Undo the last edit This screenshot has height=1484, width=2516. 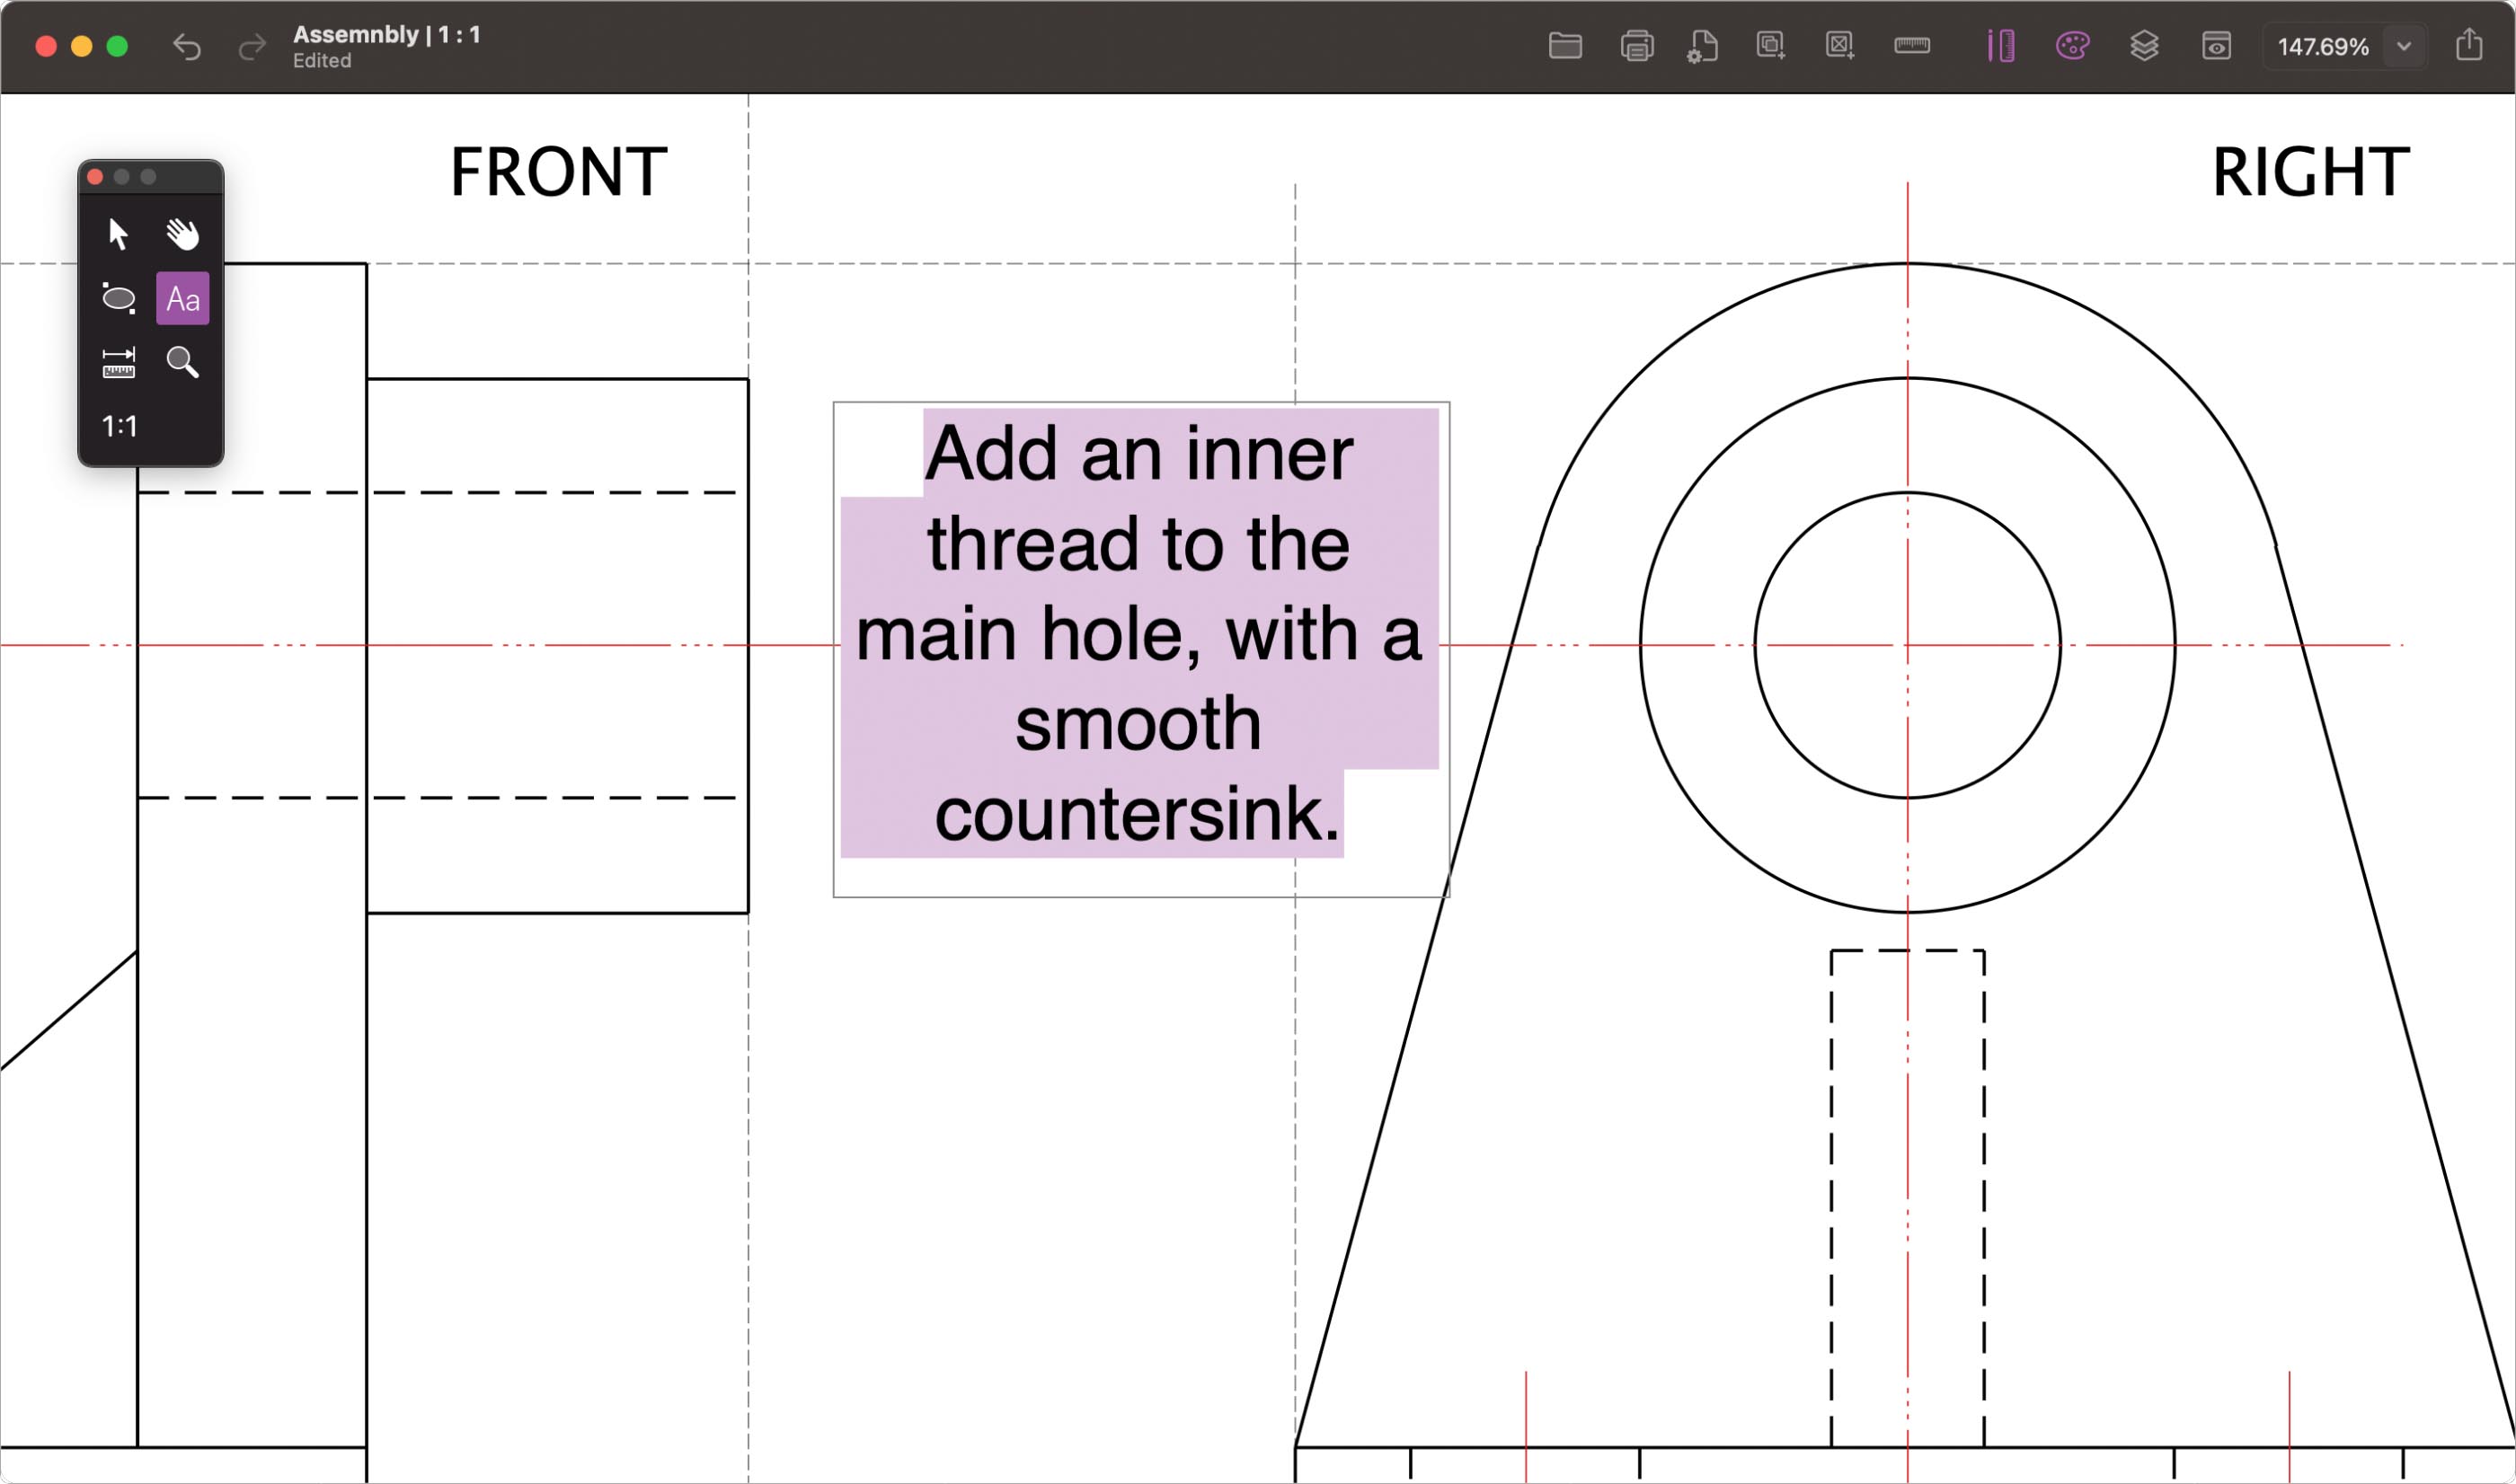186,46
